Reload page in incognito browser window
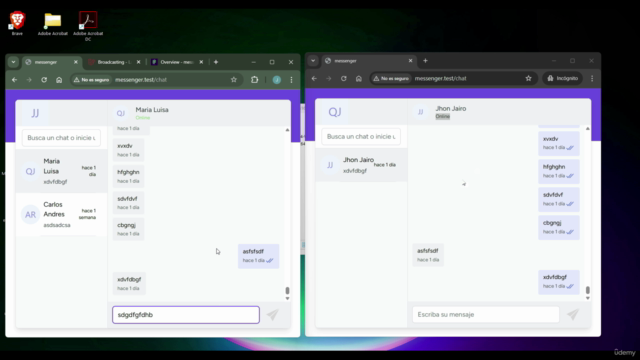Image resolution: width=640 pixels, height=360 pixels. [x=344, y=78]
